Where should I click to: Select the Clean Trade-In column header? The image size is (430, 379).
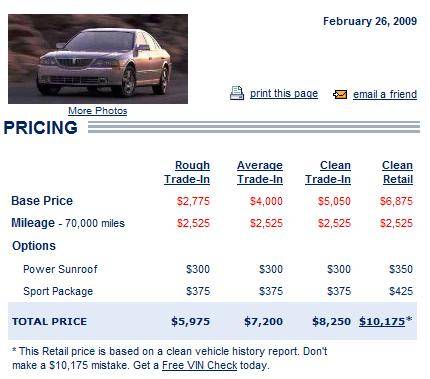coord(328,172)
